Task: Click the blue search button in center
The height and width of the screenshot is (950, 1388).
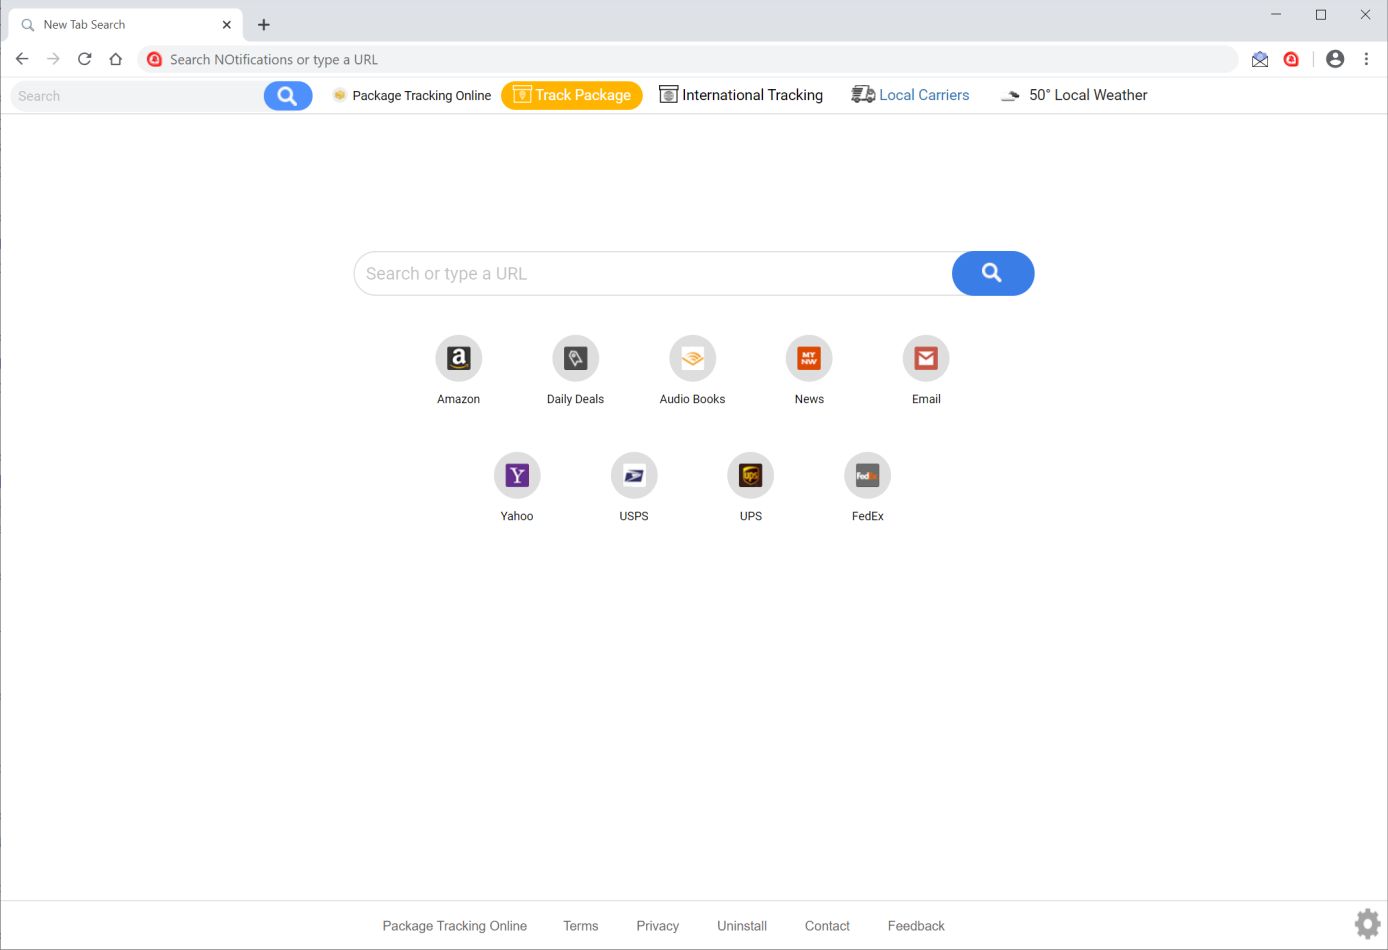Action: [992, 273]
